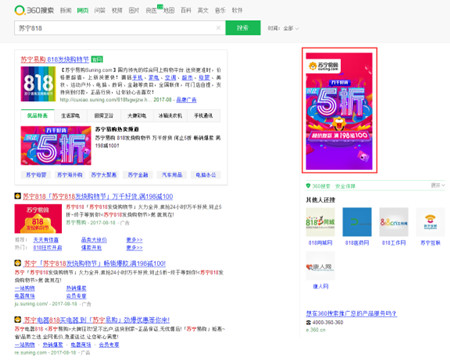
Task: Click the 空调 link in the description
Action: [x=170, y=78]
